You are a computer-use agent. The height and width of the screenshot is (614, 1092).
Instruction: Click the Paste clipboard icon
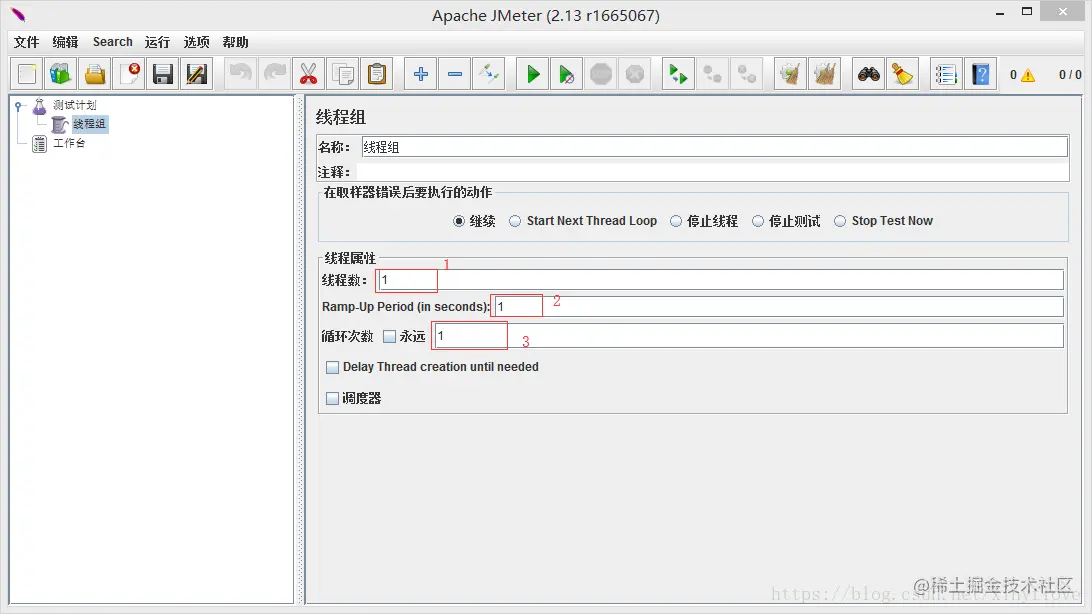click(x=377, y=74)
